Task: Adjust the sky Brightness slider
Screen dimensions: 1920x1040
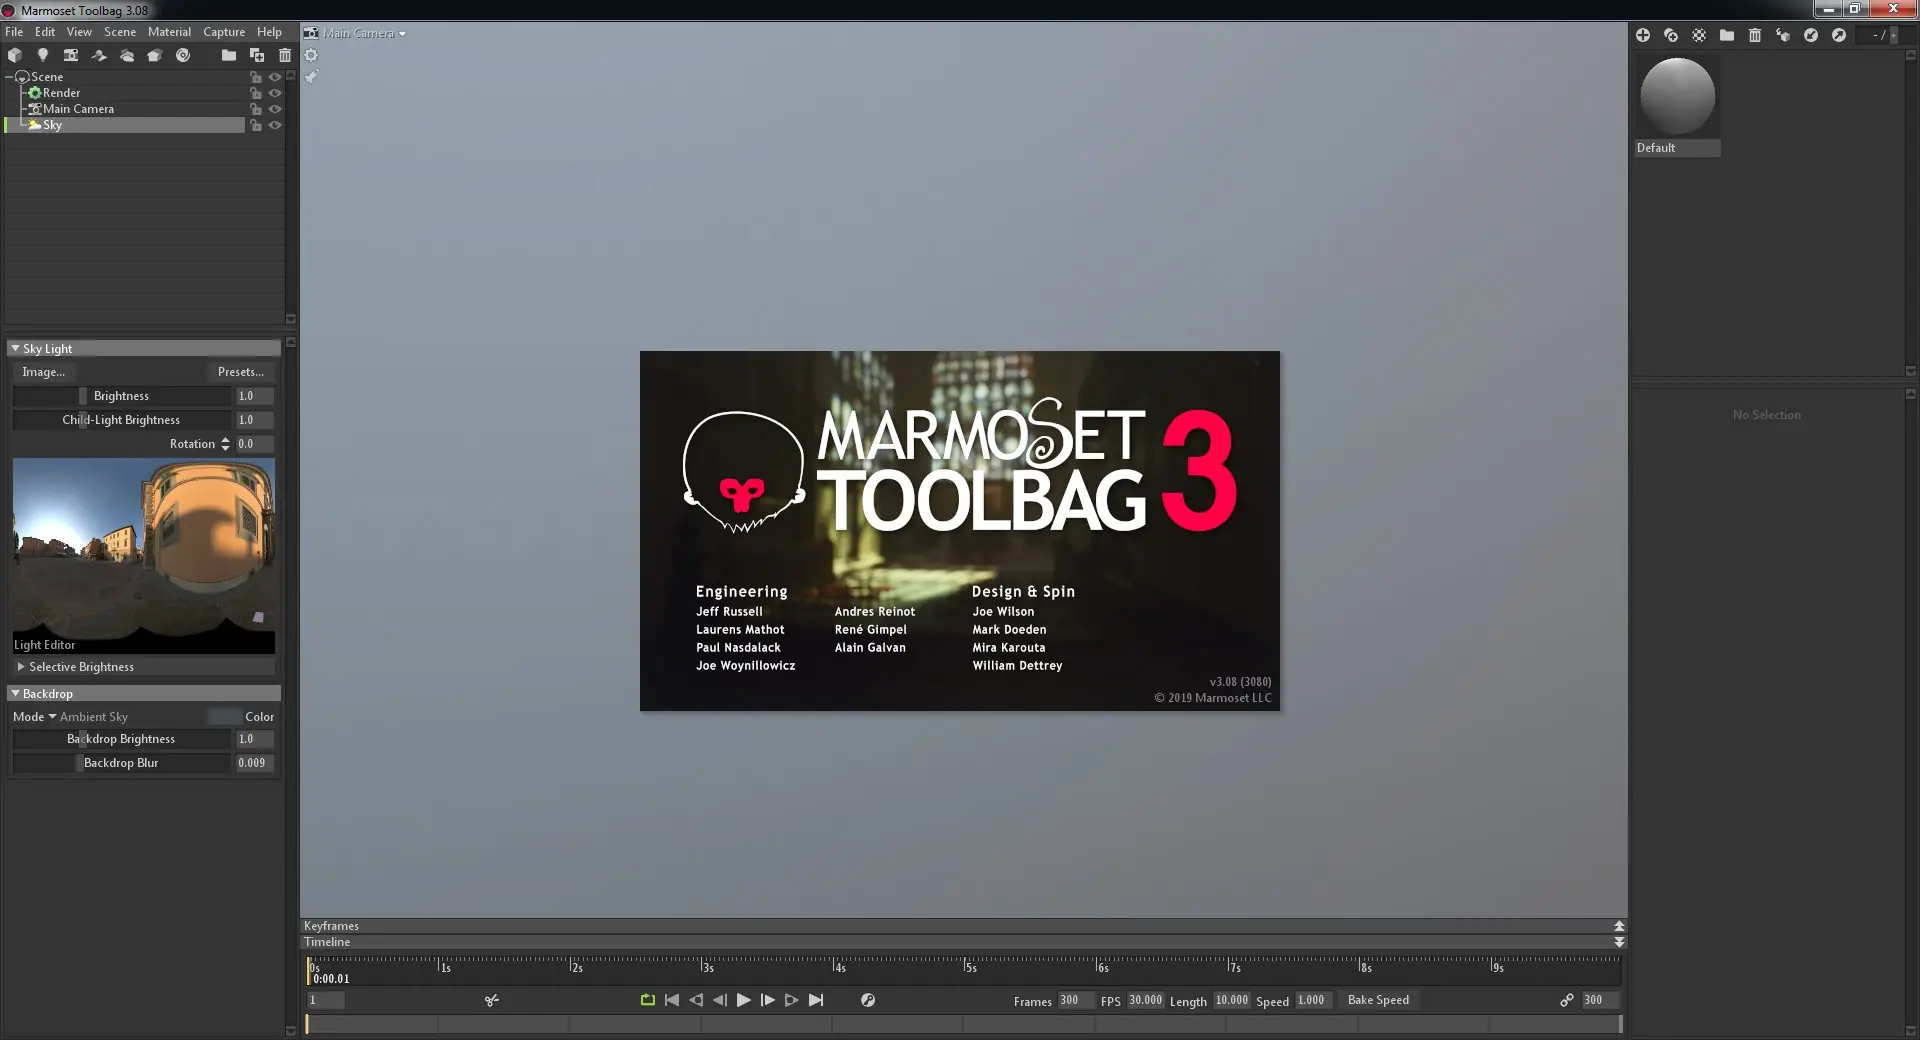Action: (122, 396)
